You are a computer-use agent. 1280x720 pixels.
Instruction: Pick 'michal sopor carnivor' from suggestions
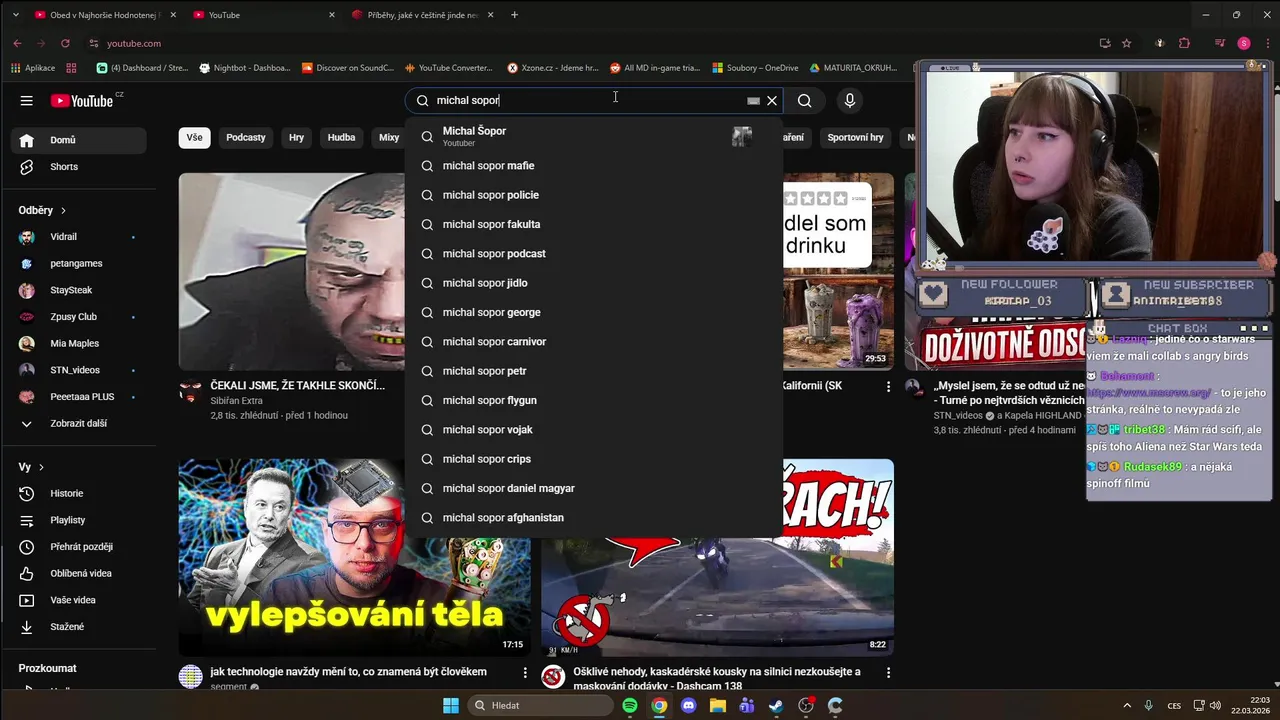[594, 342]
